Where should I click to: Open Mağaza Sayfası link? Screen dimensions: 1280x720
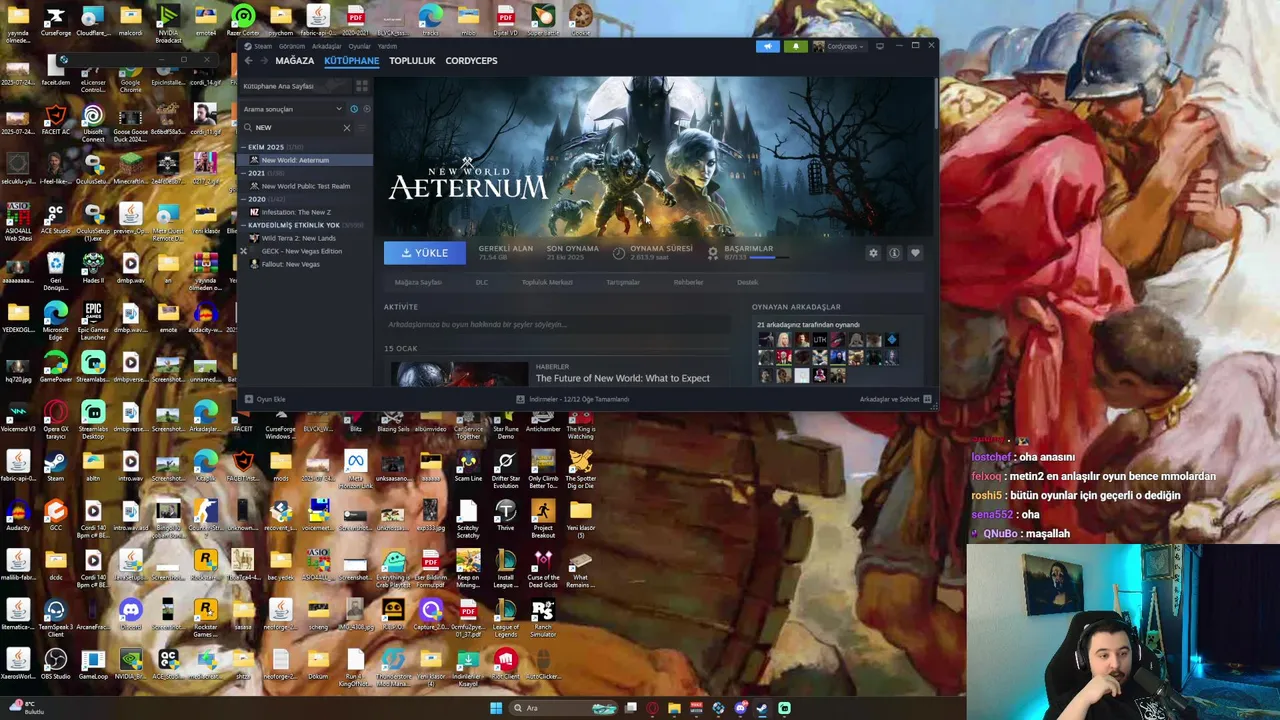[418, 282]
